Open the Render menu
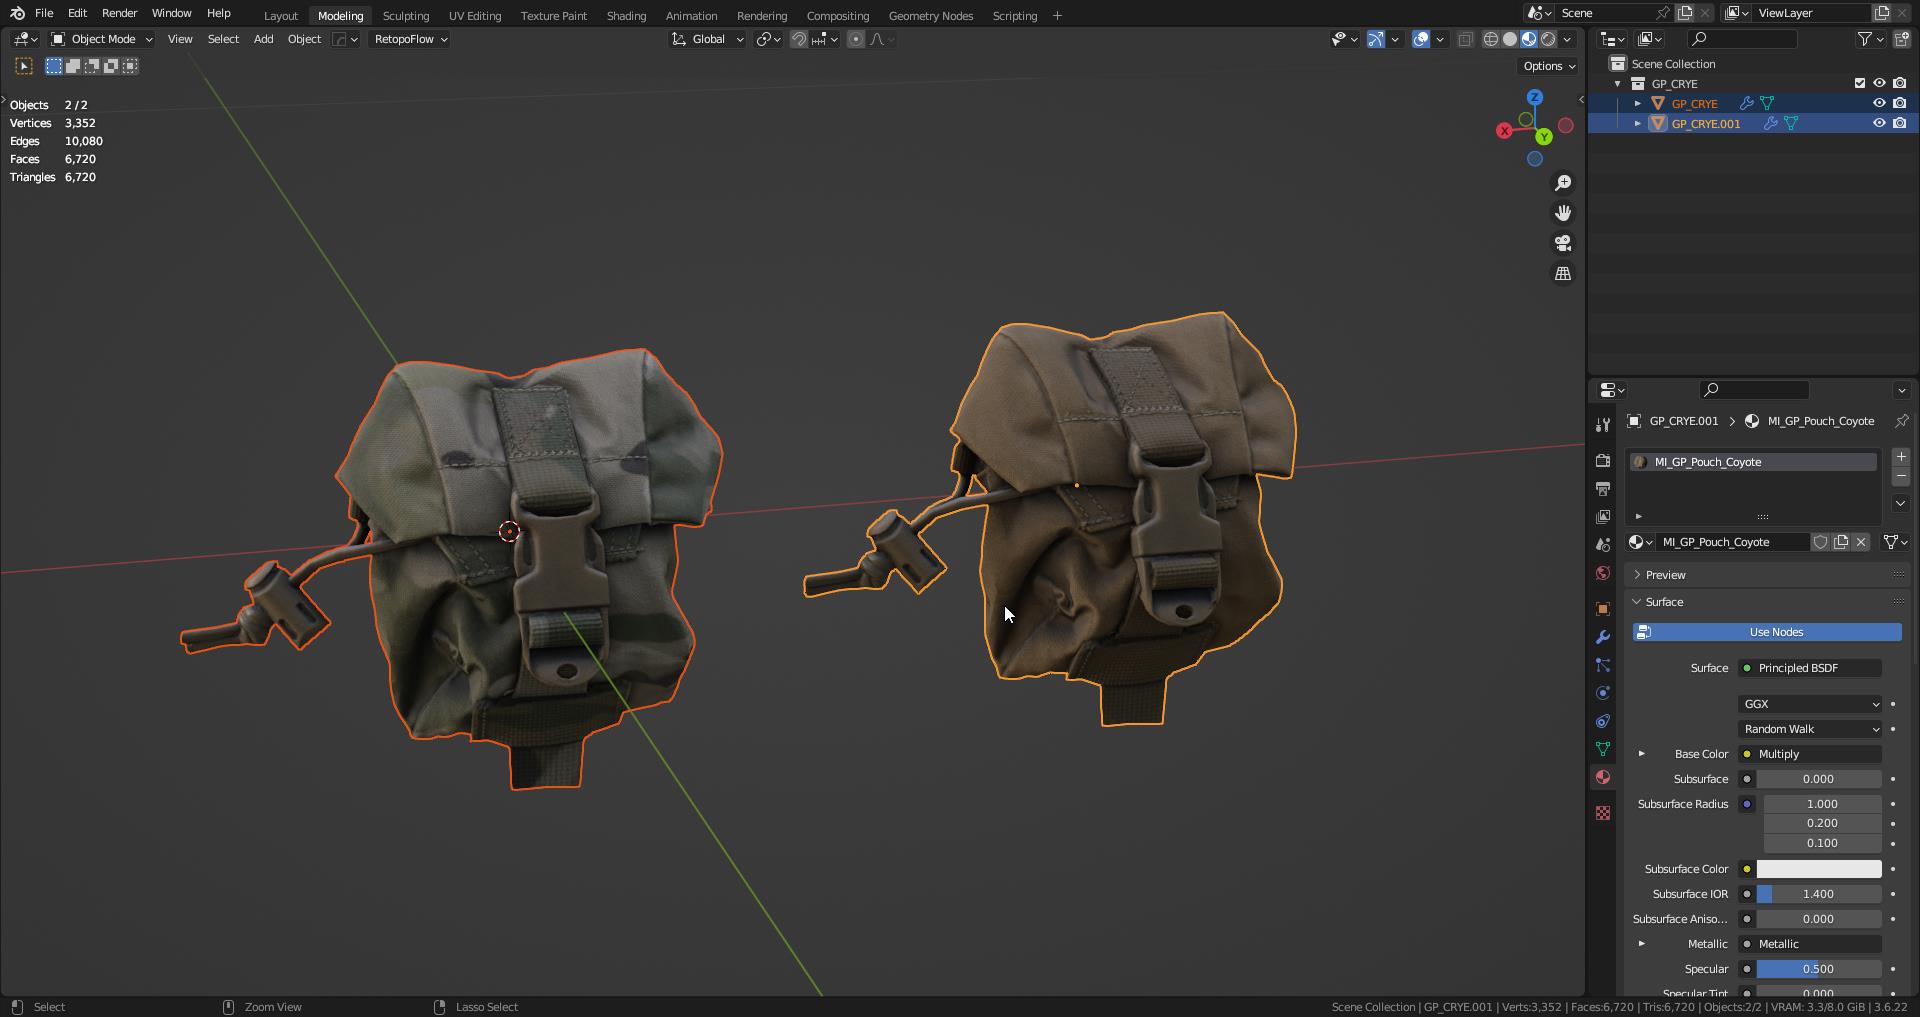The height and width of the screenshot is (1017, 1920). [119, 13]
